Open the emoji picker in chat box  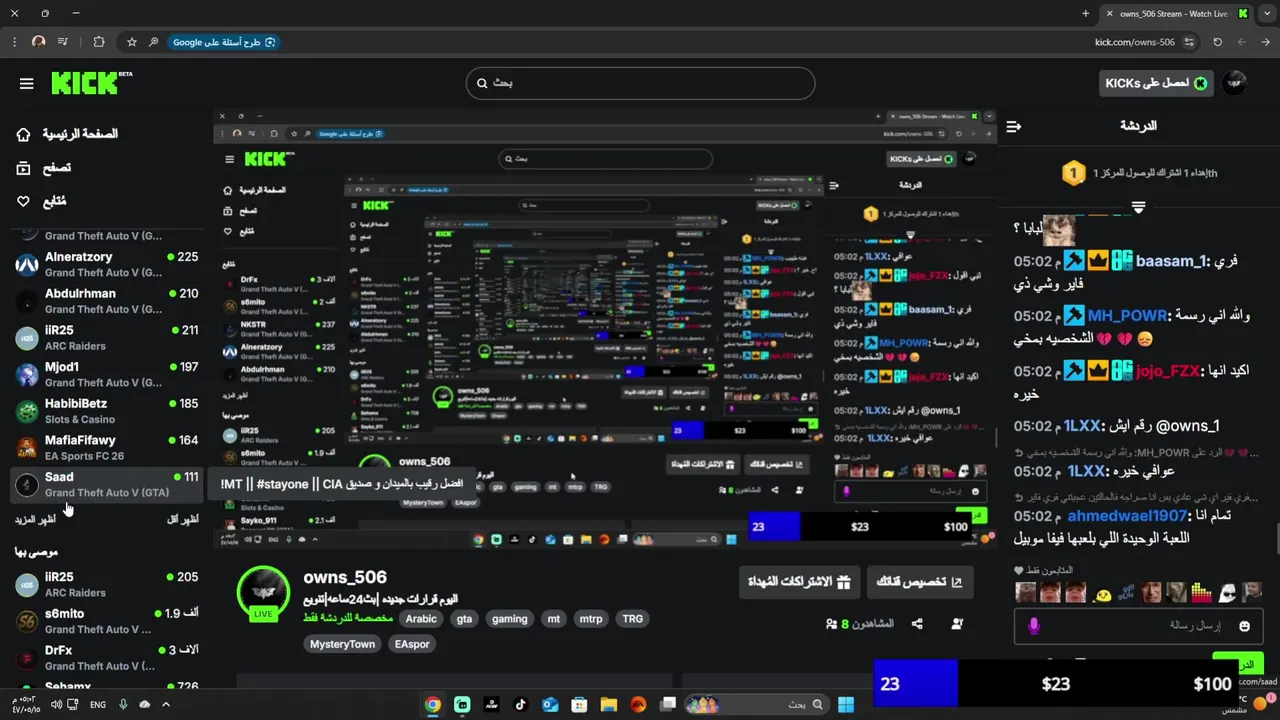[1244, 626]
